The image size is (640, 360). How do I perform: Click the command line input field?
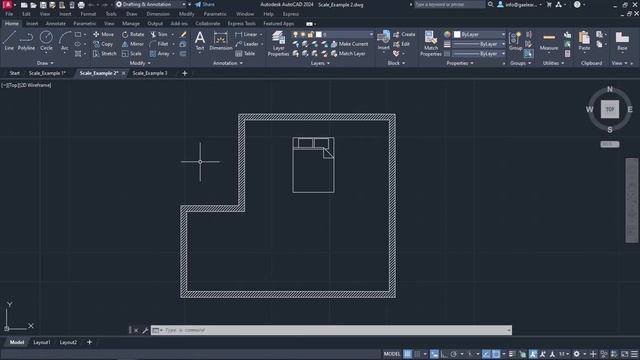(331, 330)
